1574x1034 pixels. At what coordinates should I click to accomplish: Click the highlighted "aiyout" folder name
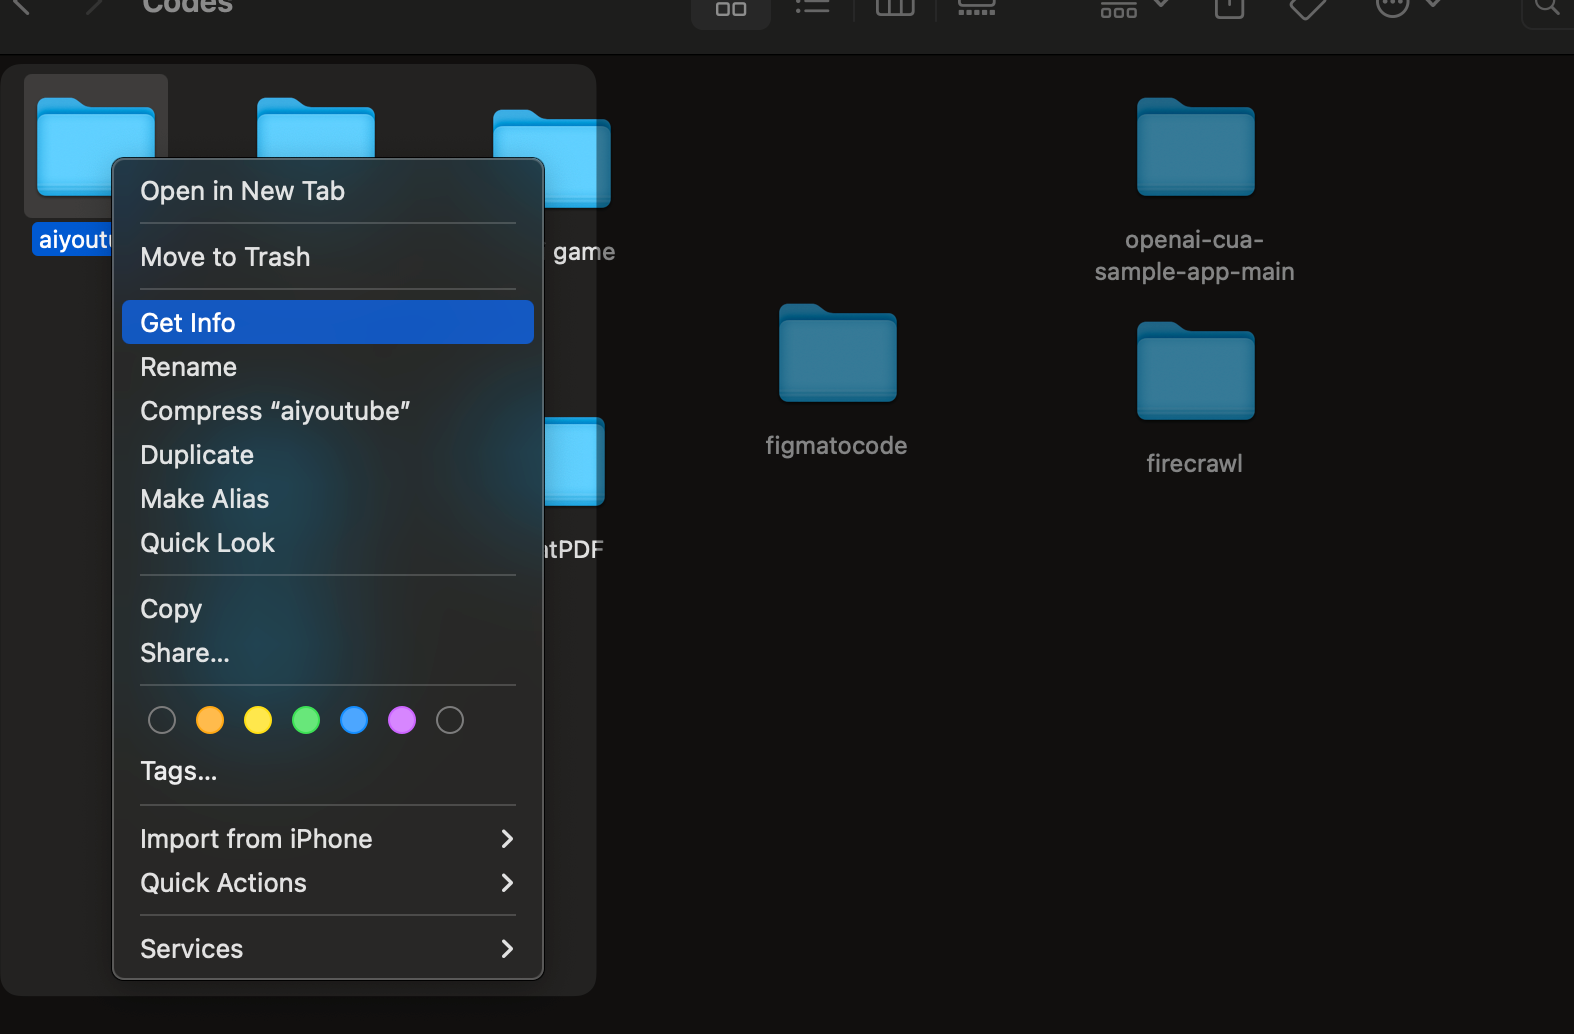coord(74,240)
